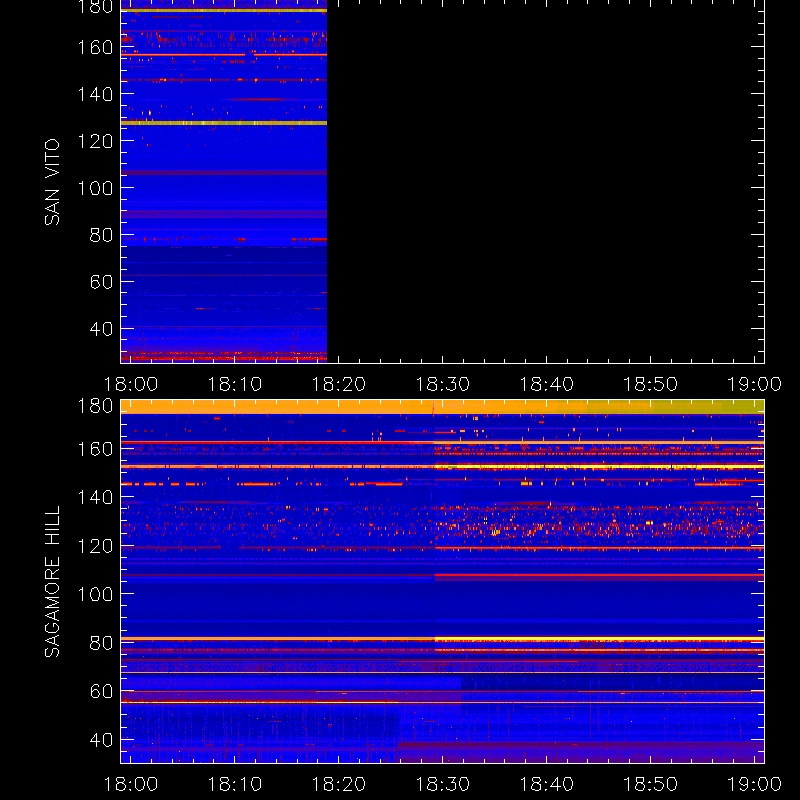The width and height of the screenshot is (800, 800).
Task: Click the 120 tick label on the Sagamore Hill plot
Action: point(95,546)
